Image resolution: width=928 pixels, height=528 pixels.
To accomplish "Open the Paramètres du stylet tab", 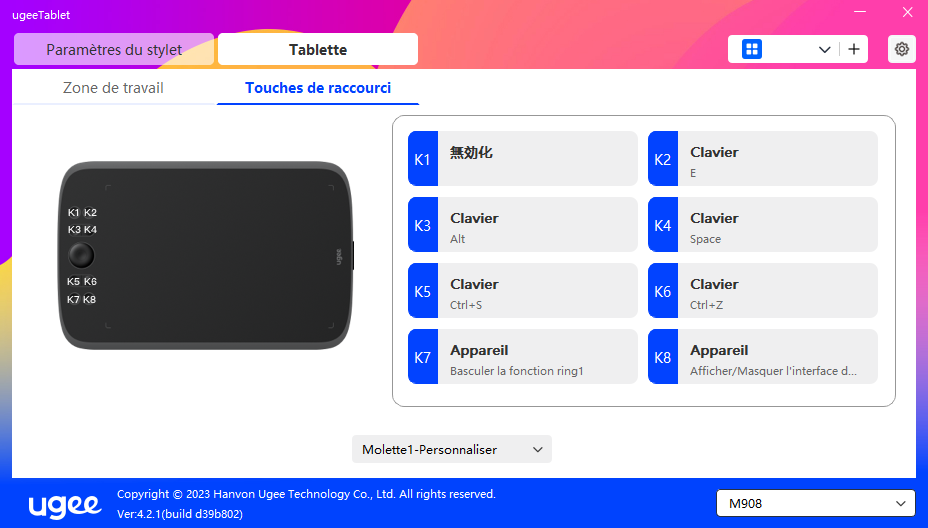I will [114, 49].
